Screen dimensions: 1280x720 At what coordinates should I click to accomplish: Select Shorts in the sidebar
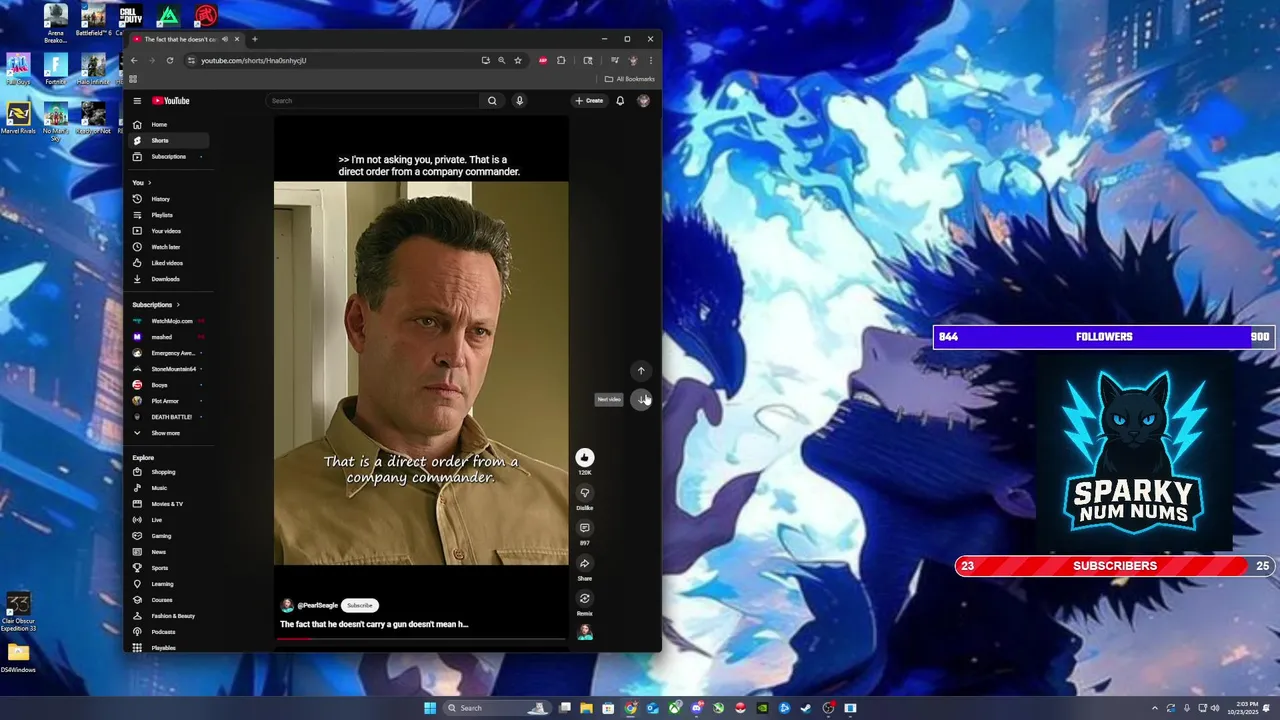(x=167, y=140)
